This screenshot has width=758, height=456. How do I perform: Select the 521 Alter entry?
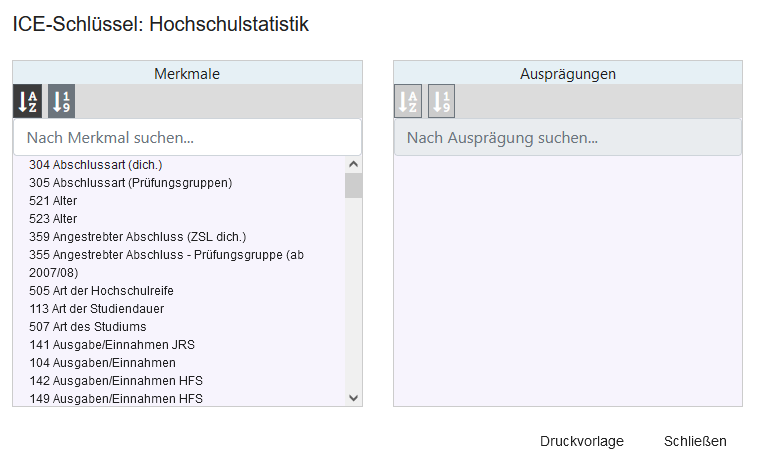(x=53, y=201)
